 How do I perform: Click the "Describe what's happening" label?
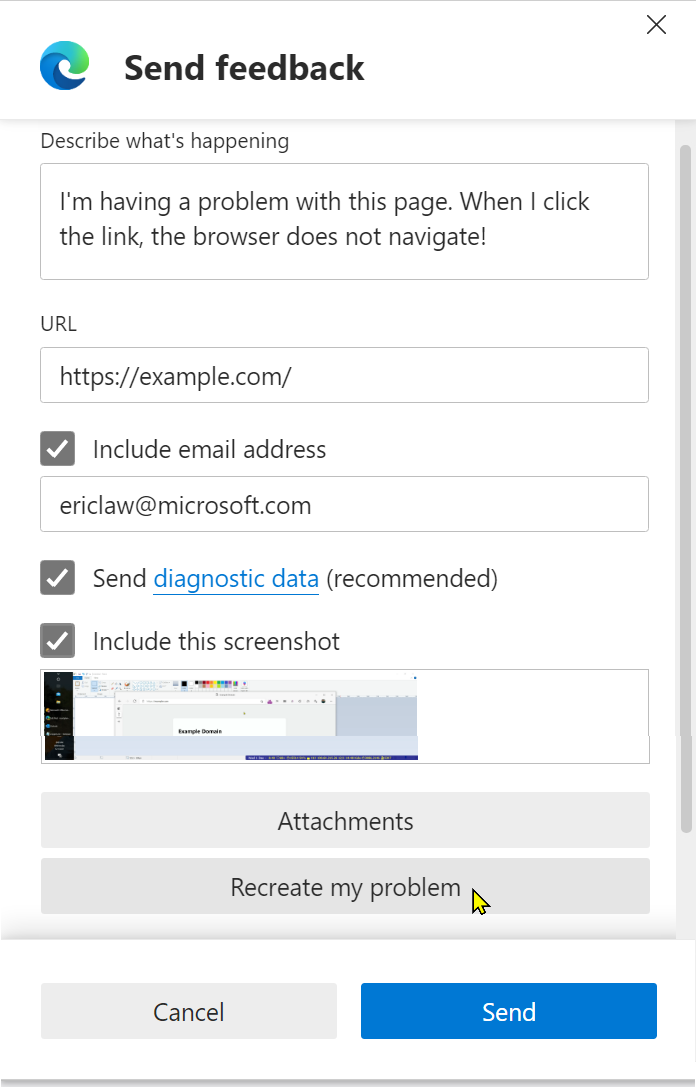click(165, 141)
